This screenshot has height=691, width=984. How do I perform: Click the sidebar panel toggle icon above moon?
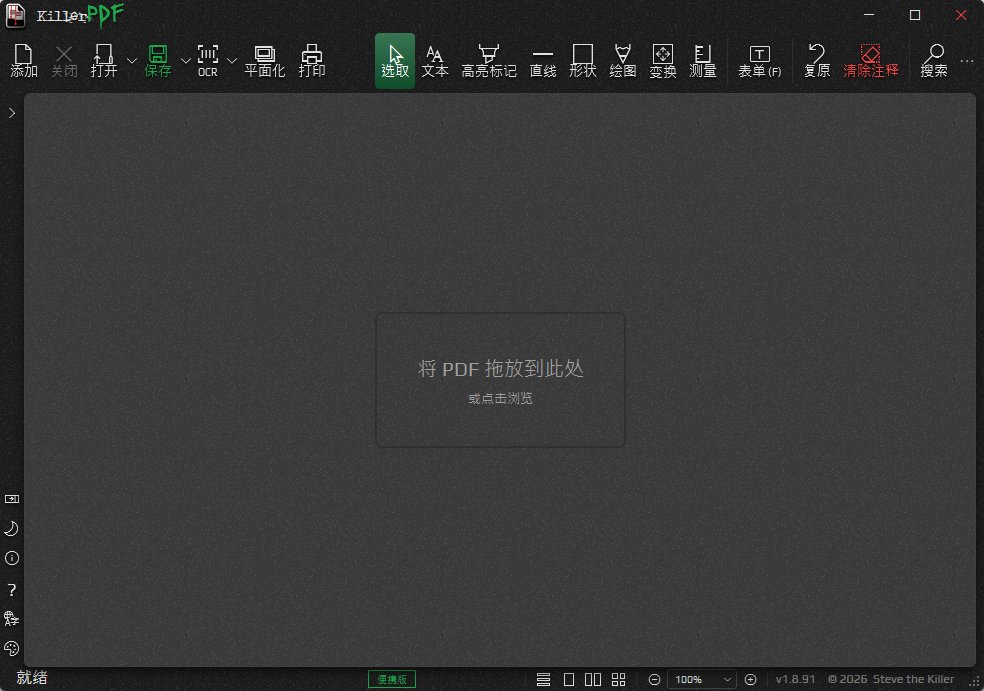[12, 499]
